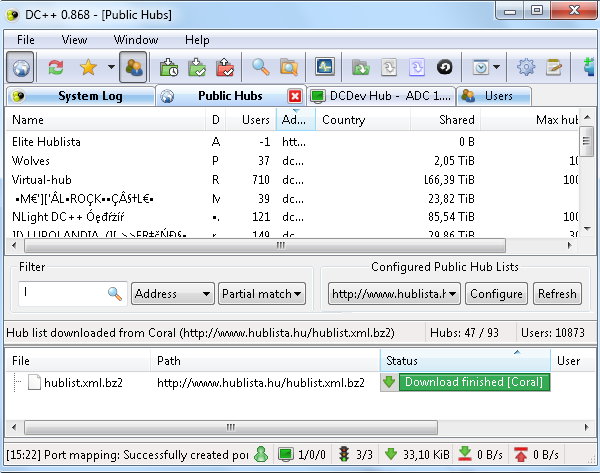The width and height of the screenshot is (600, 473).
Task: Sort transfers by the Path column header
Action: [x=265, y=361]
